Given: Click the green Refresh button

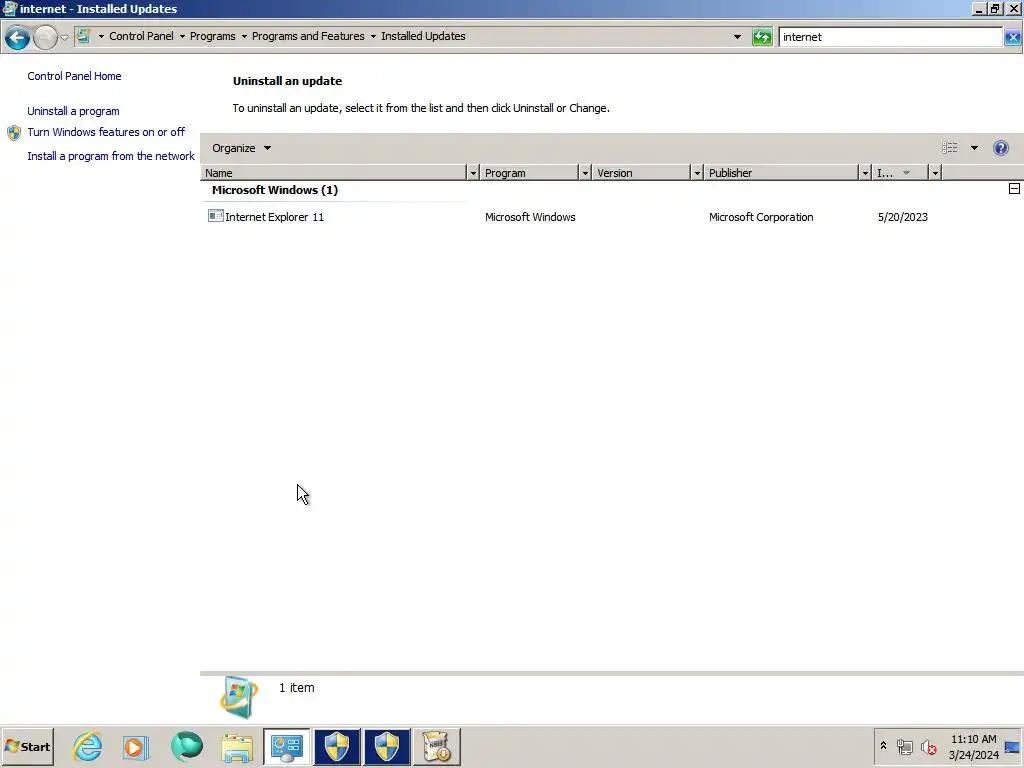Looking at the screenshot, I should (x=762, y=37).
